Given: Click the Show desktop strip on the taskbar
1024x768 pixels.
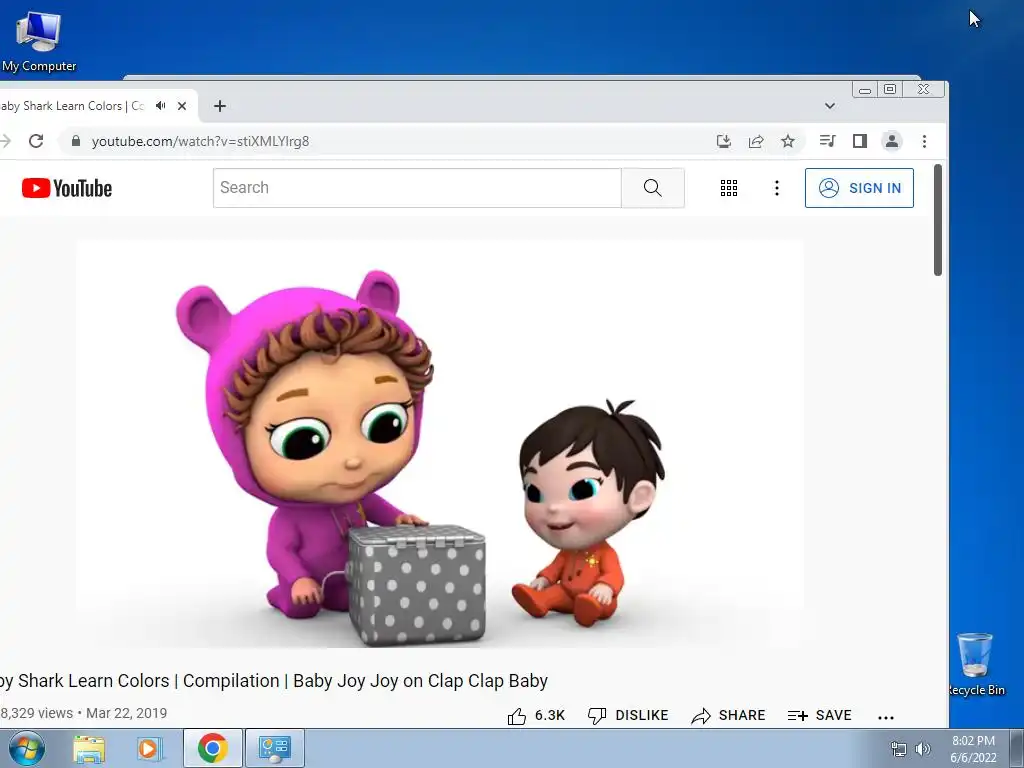Looking at the screenshot, I should 1017,748.
